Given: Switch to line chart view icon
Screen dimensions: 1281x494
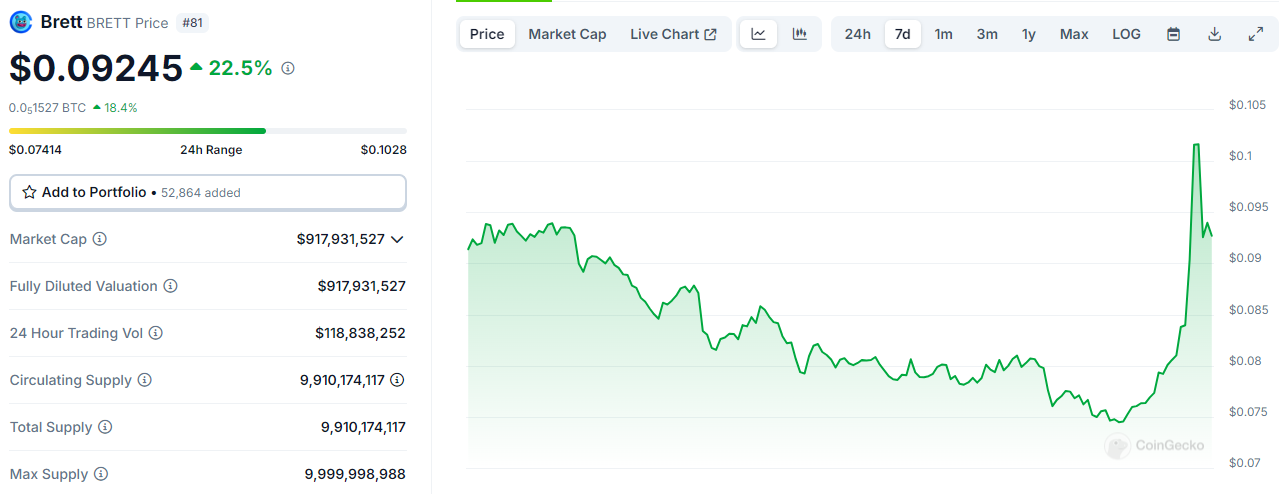Looking at the screenshot, I should pos(759,34).
